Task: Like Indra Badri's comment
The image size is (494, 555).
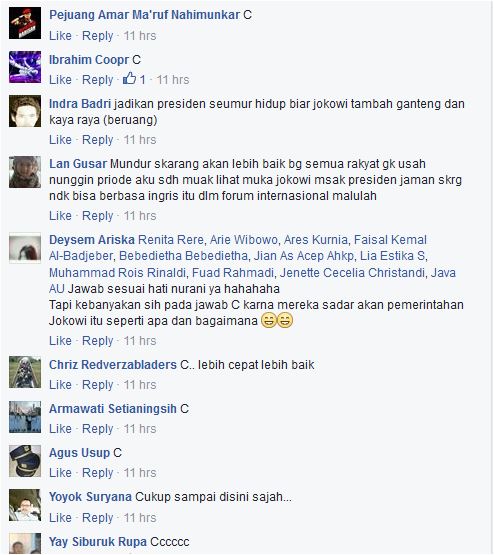Action: click(60, 140)
